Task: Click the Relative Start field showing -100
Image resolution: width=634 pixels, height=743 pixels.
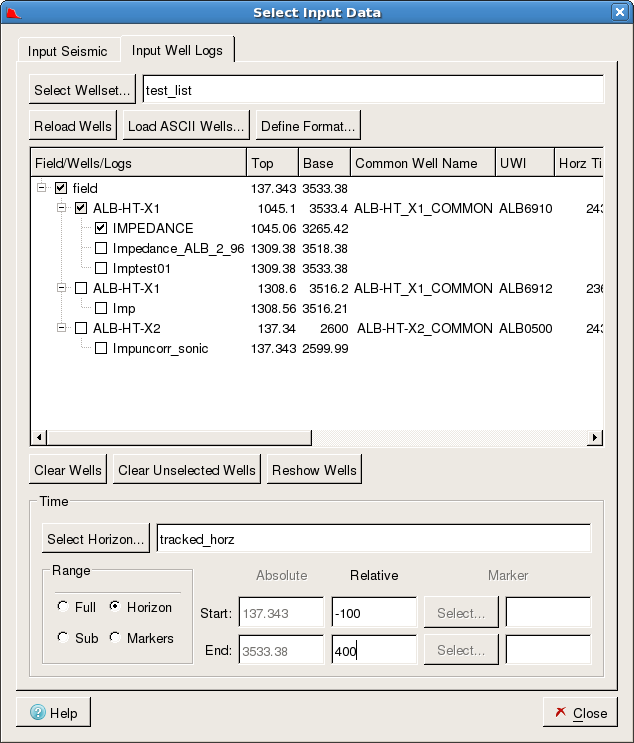Action: click(374, 613)
